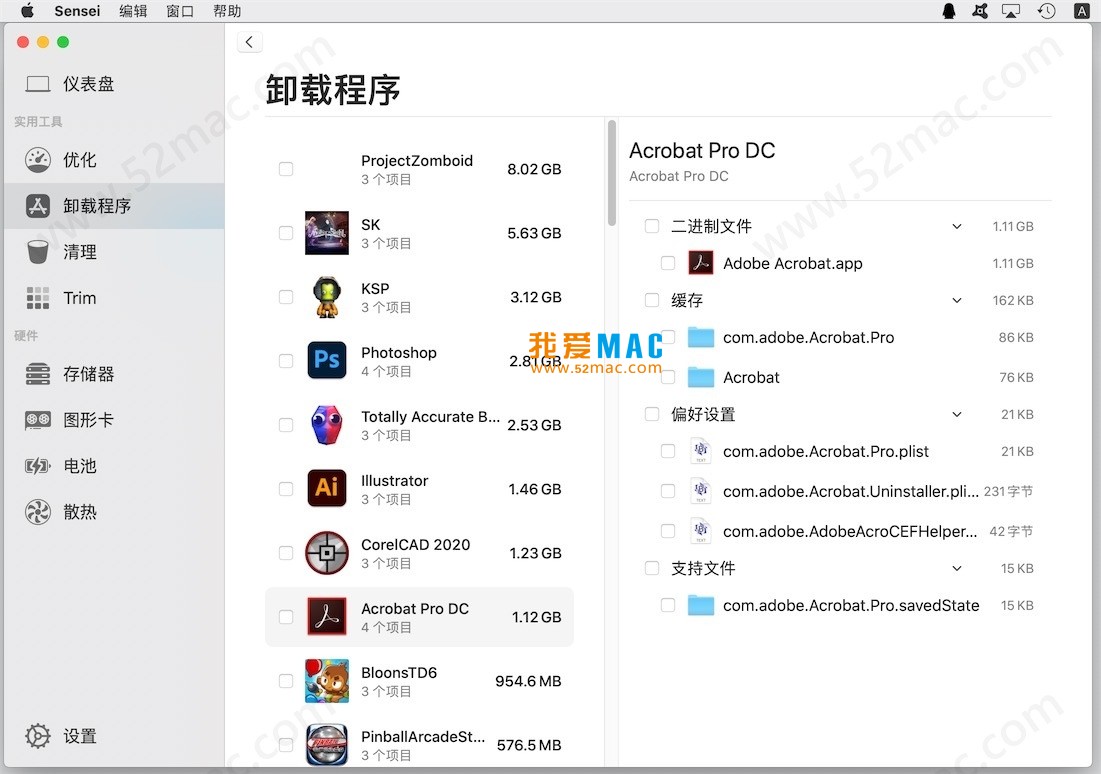Tick the KSP app checkbox

[286, 296]
